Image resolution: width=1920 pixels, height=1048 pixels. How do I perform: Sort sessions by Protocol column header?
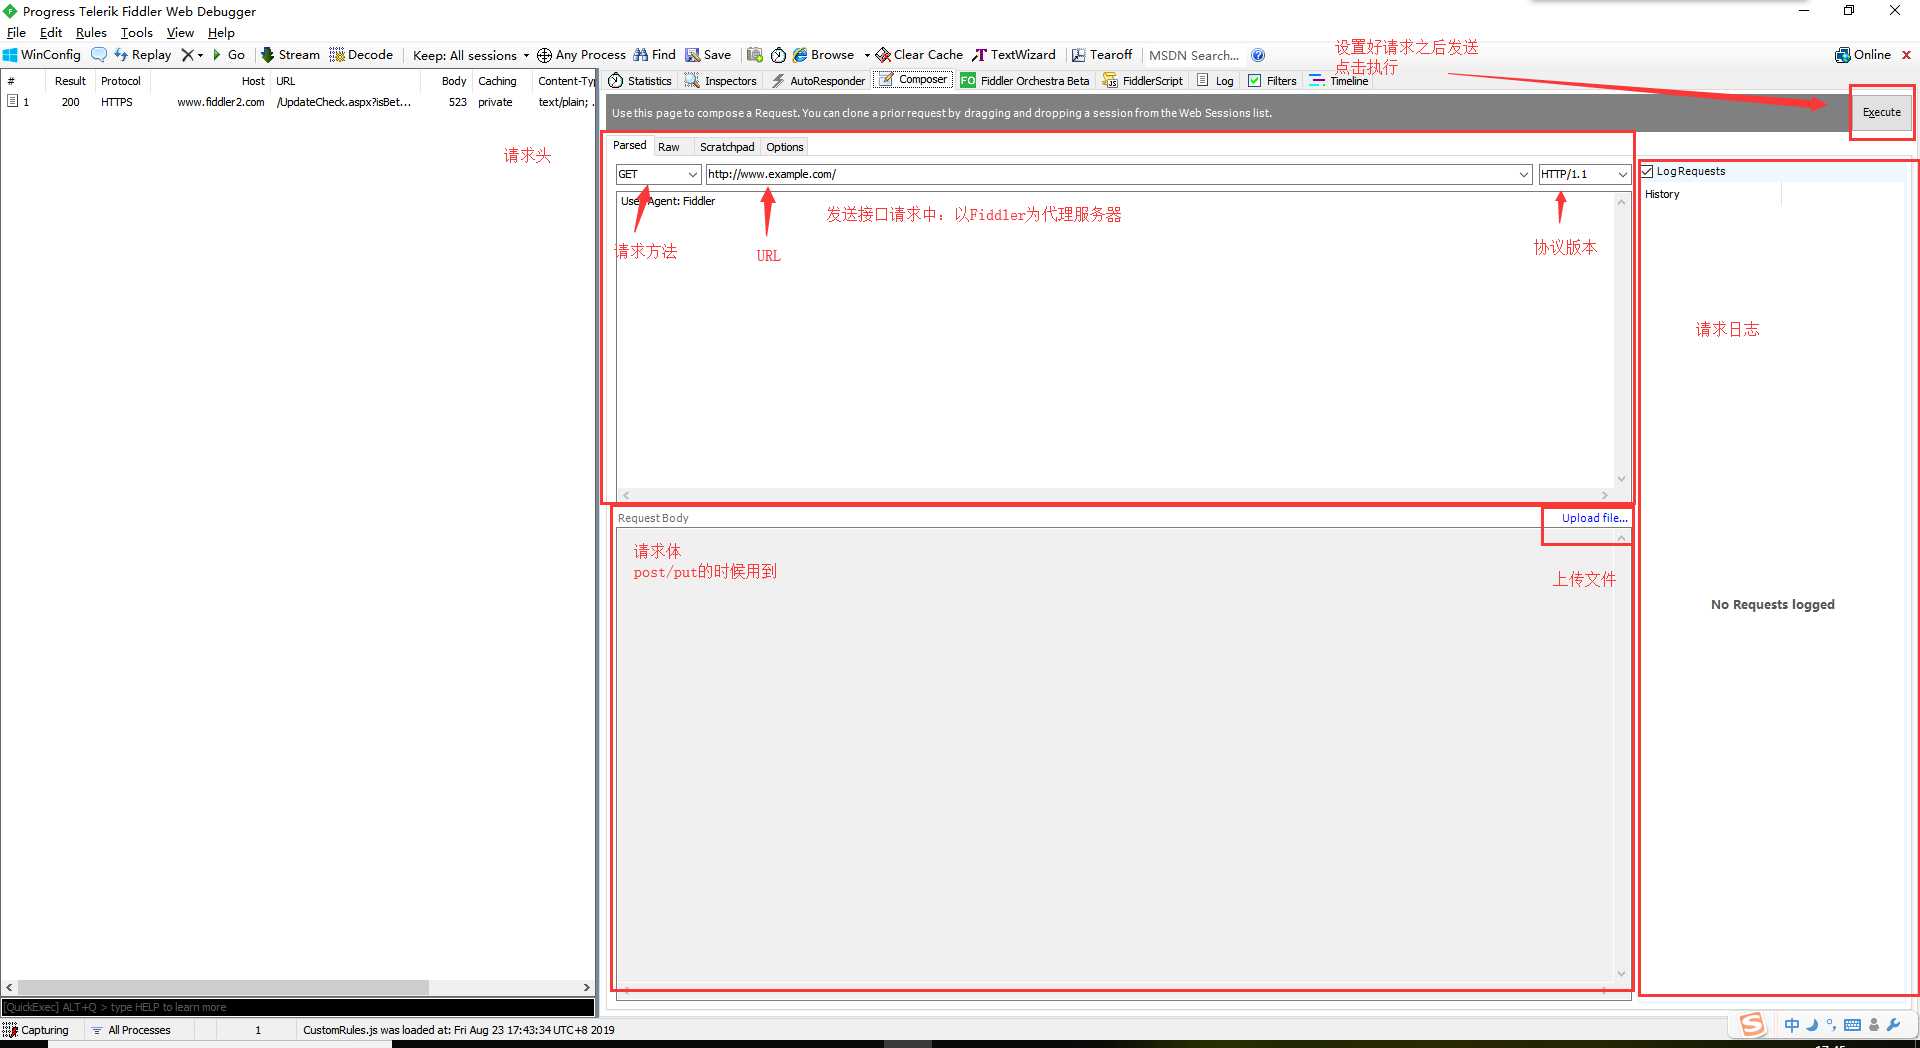(x=121, y=81)
